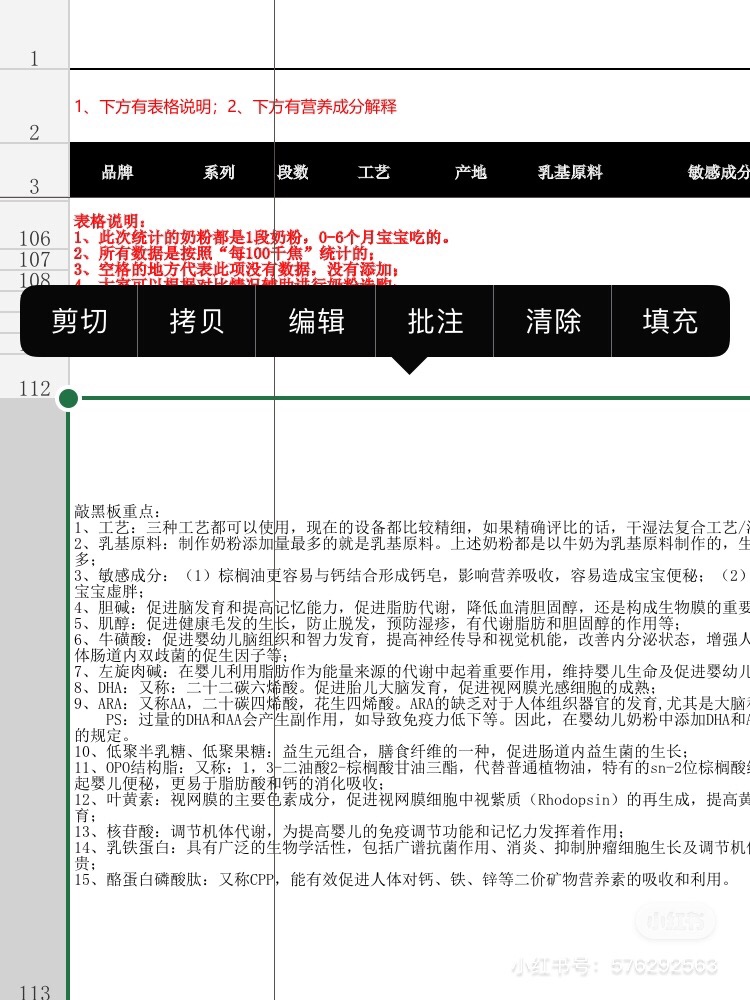Tap row header 113
The image size is (750, 1000).
(34, 990)
